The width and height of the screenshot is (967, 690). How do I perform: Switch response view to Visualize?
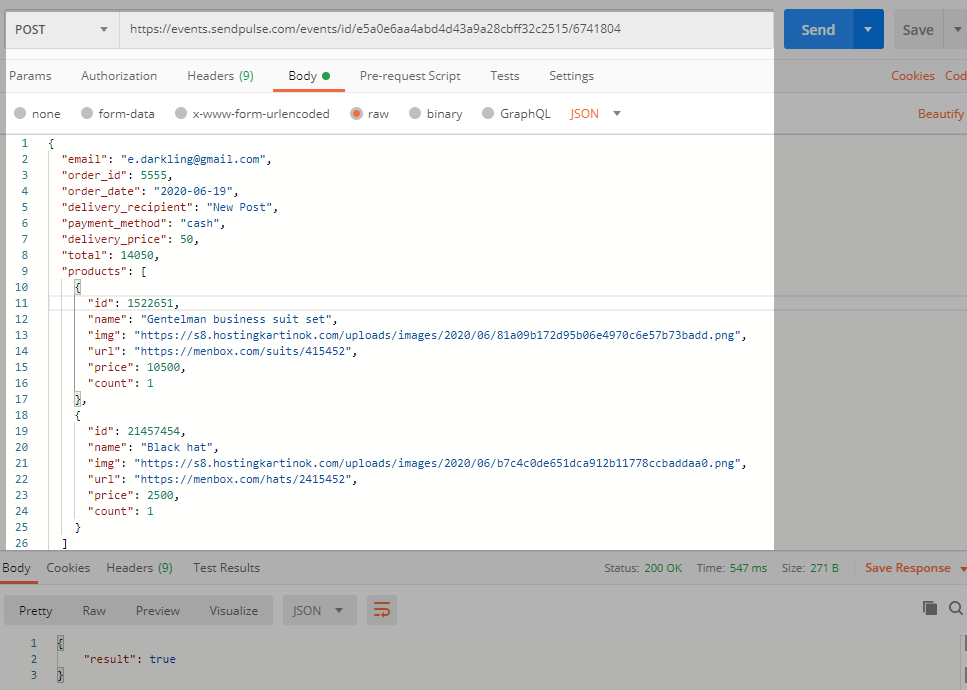click(x=234, y=610)
